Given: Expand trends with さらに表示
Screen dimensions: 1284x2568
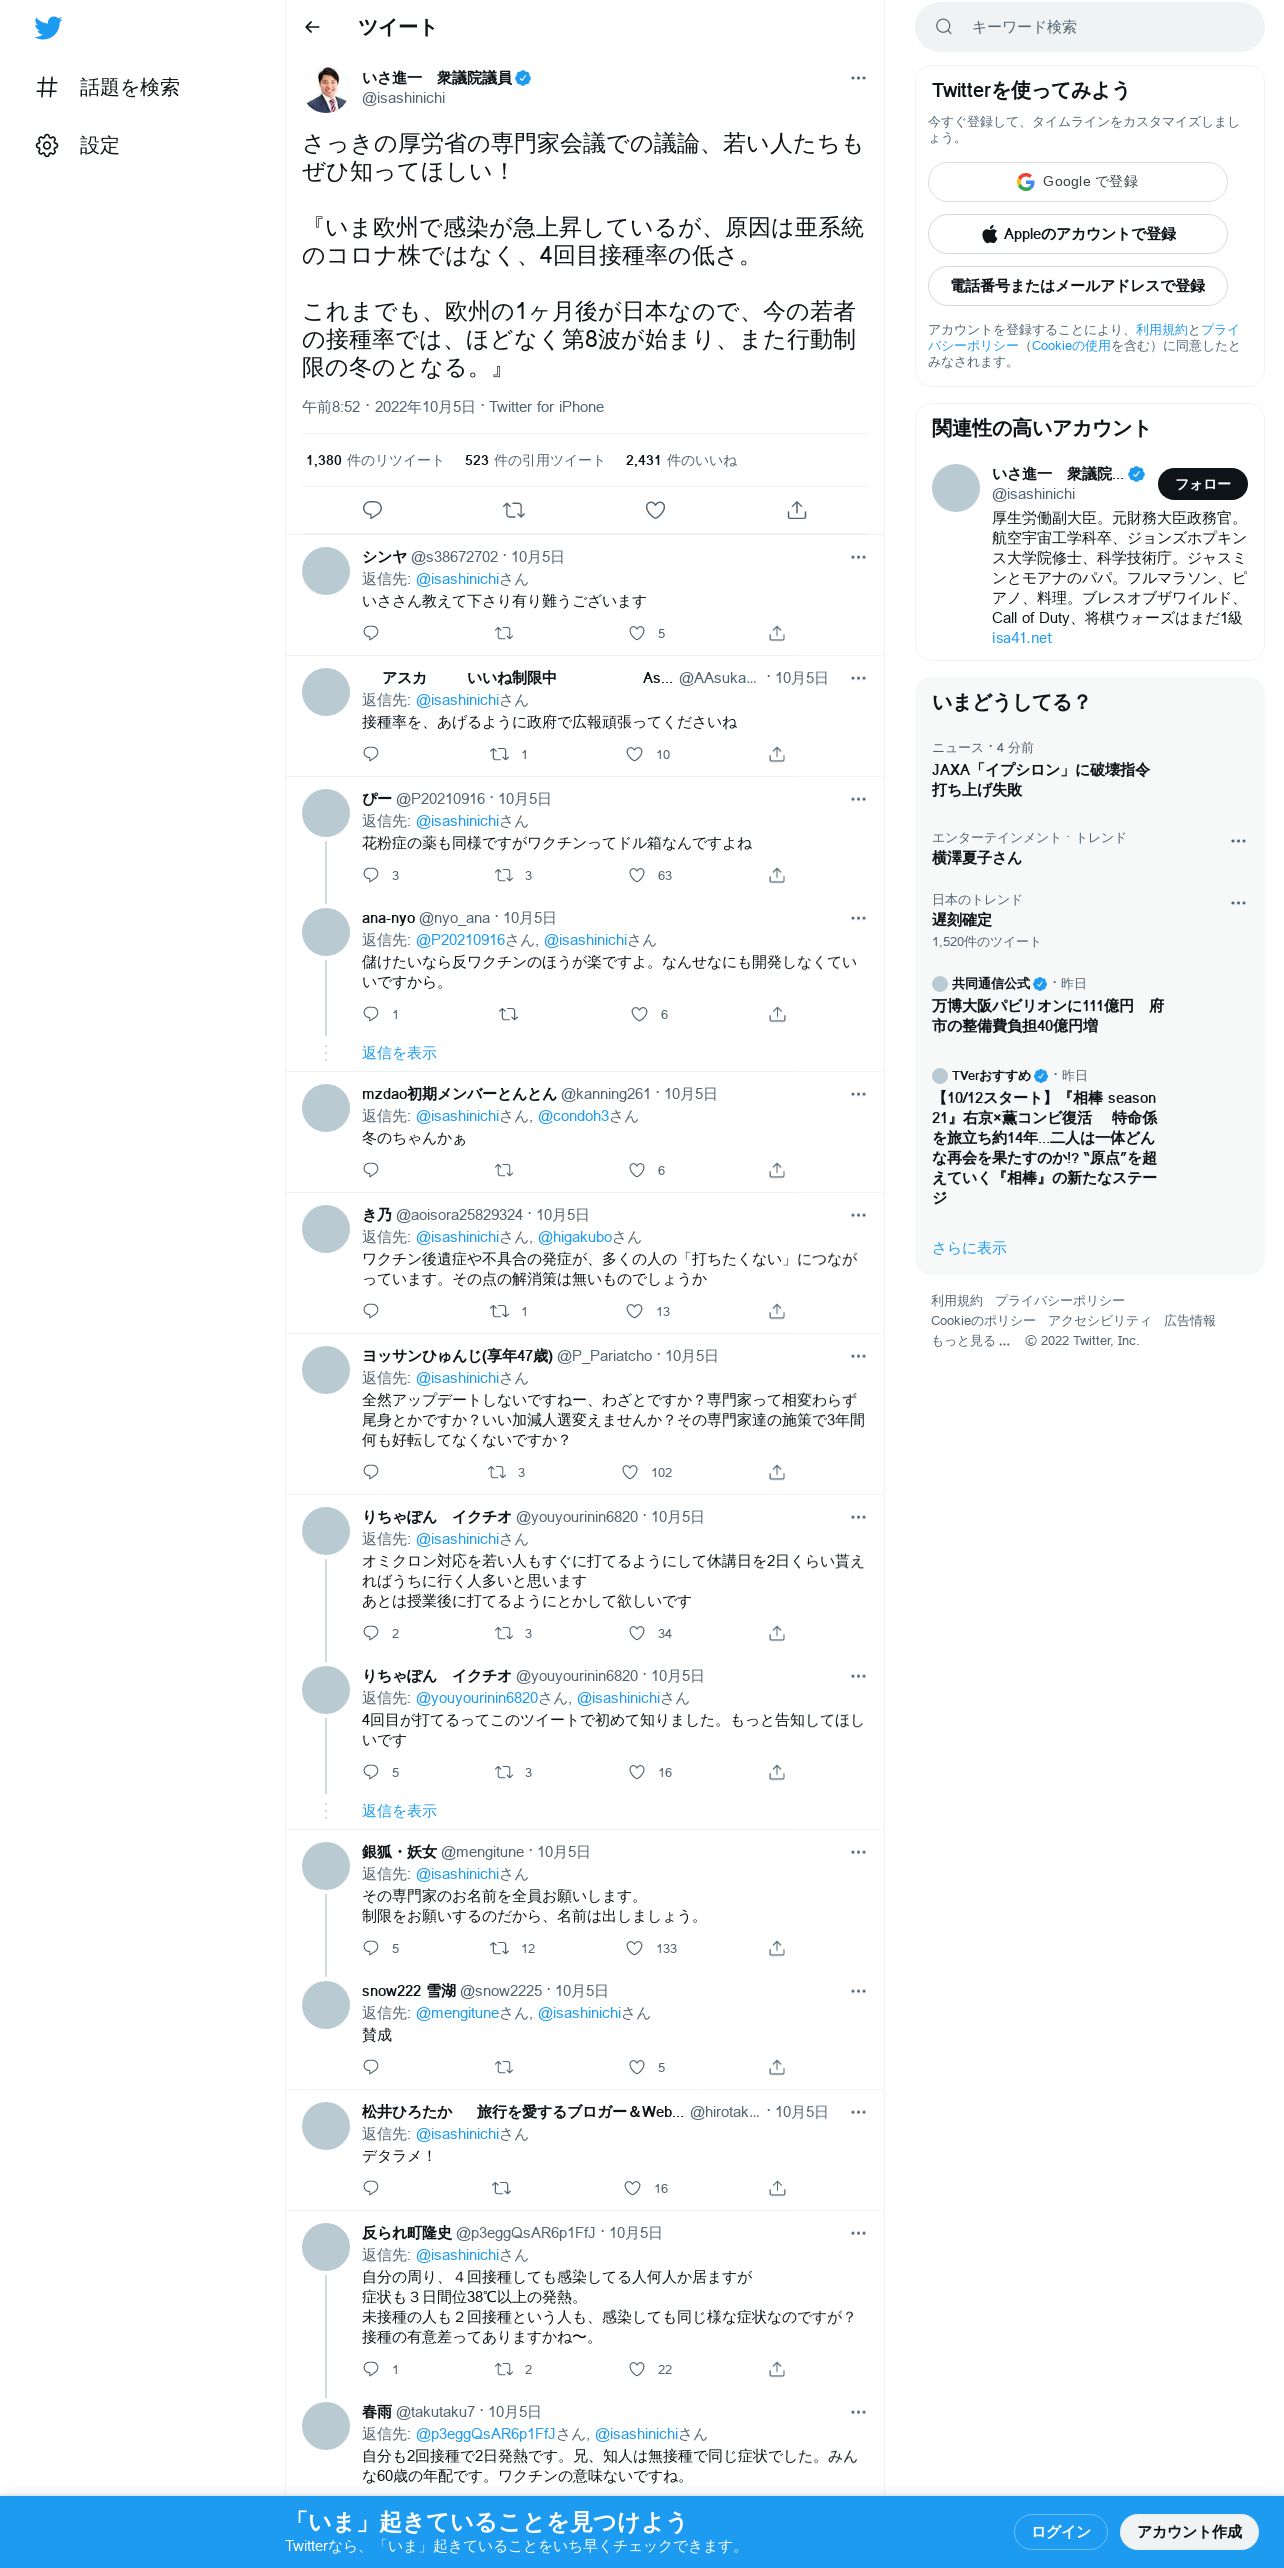Looking at the screenshot, I should click(x=969, y=1248).
